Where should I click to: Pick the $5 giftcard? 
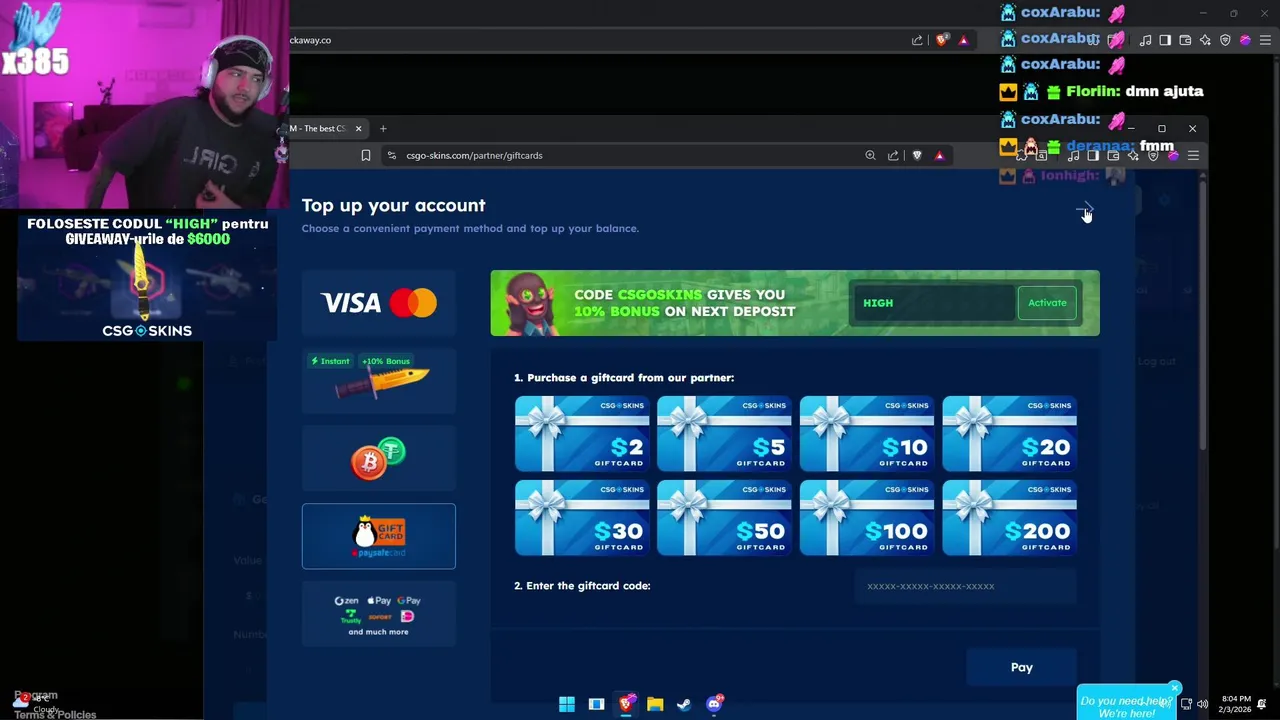pyautogui.click(x=724, y=434)
